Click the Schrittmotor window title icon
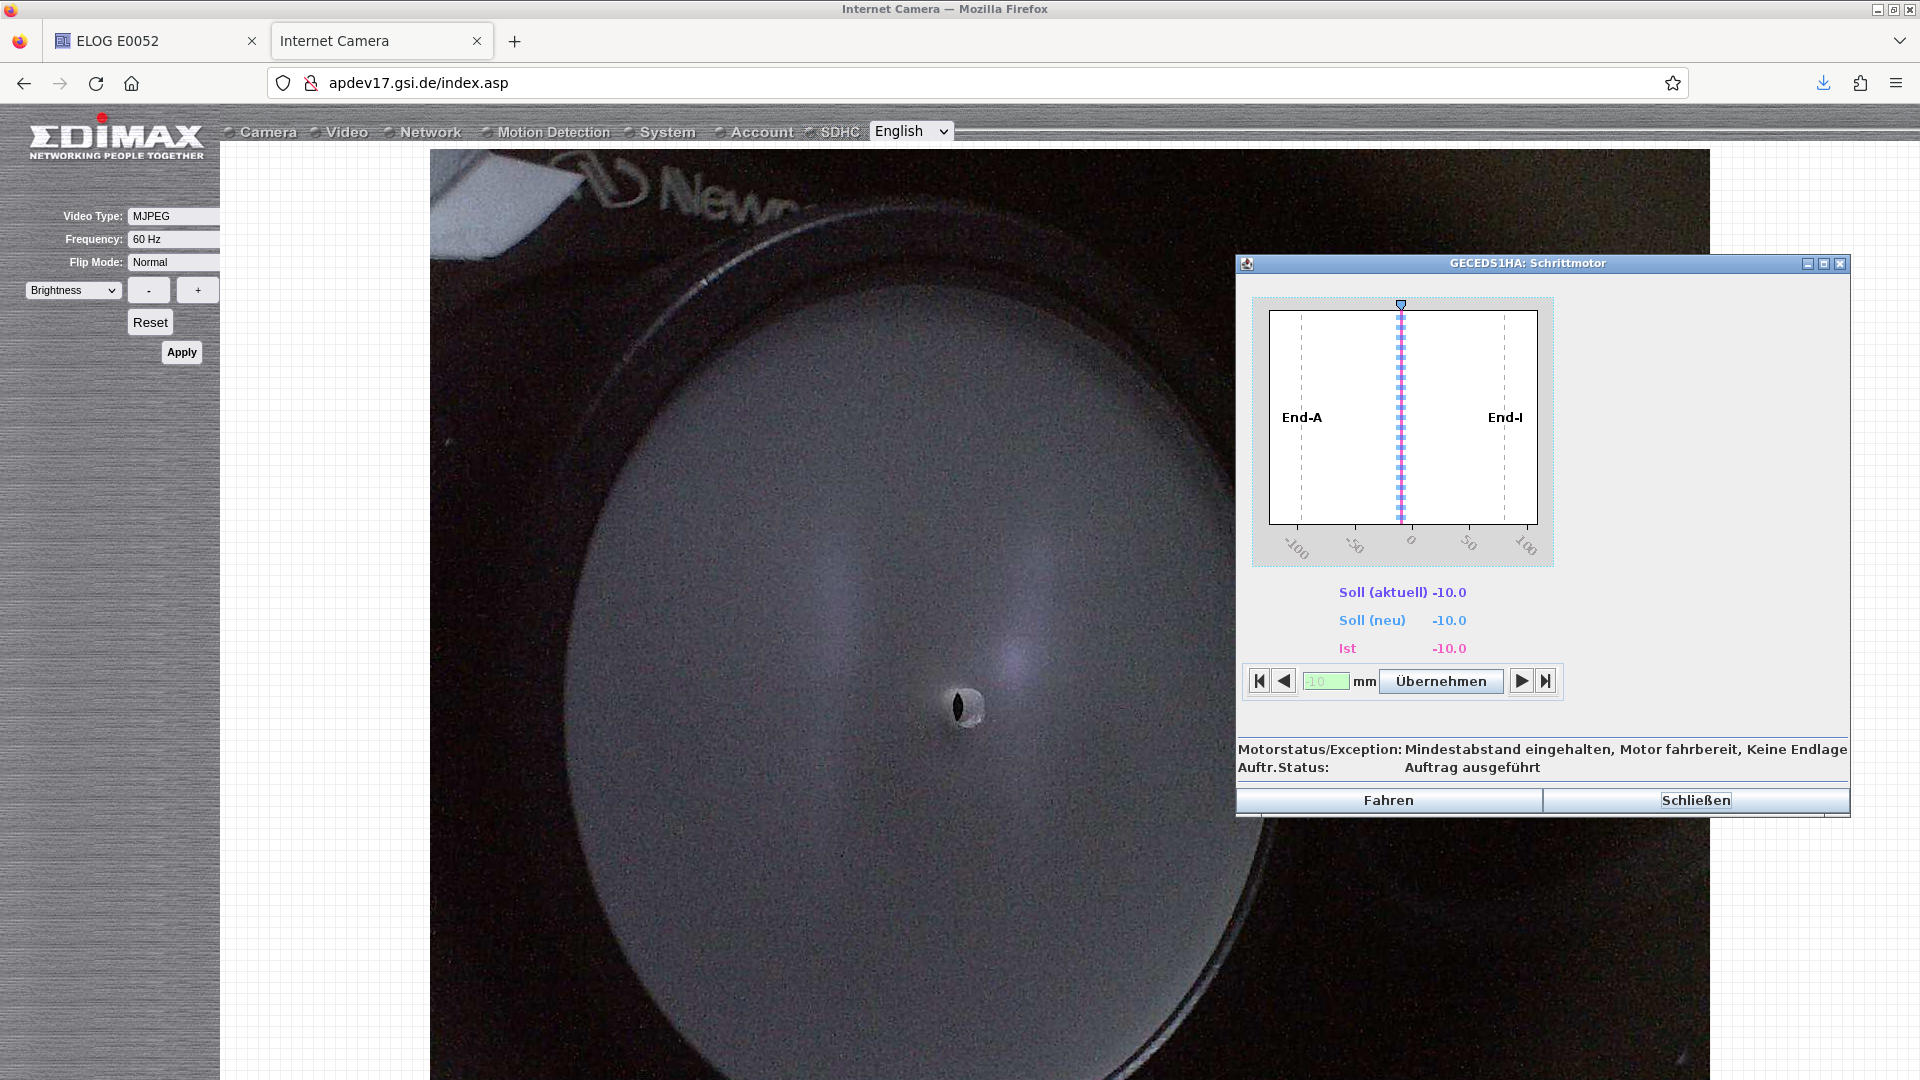1920x1080 pixels. coord(1247,264)
